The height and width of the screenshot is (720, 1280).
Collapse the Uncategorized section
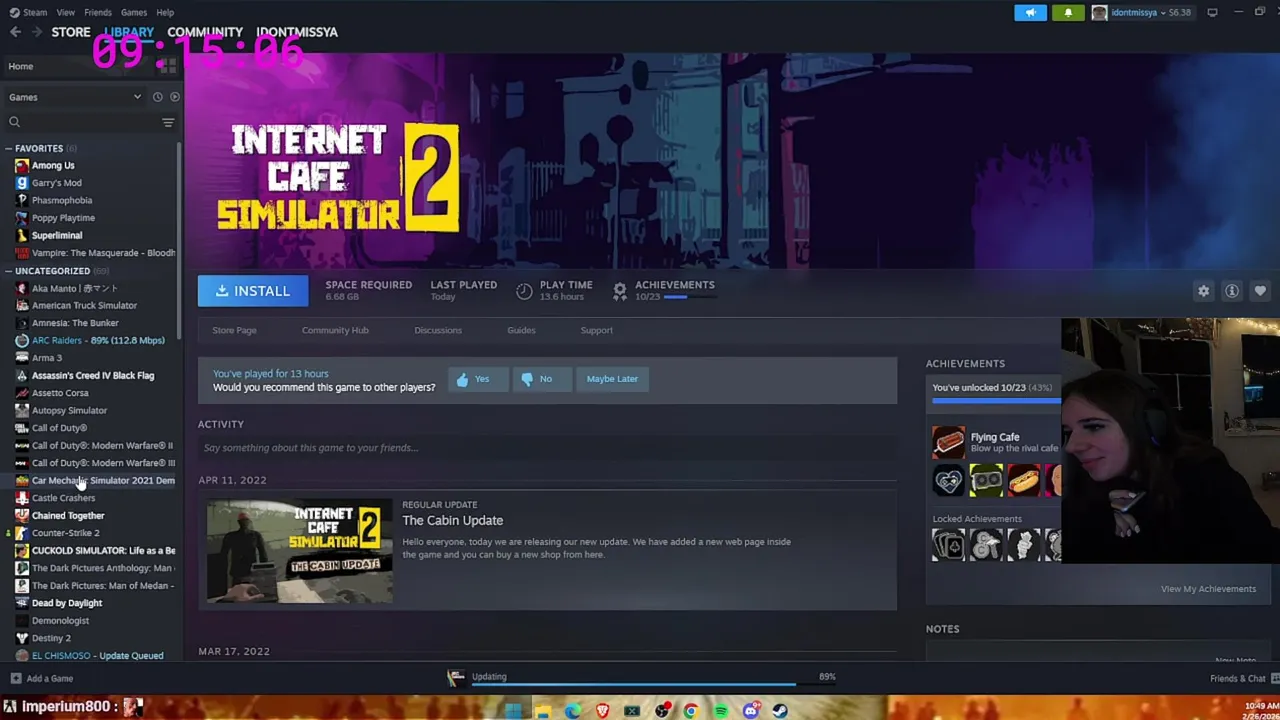[9, 271]
